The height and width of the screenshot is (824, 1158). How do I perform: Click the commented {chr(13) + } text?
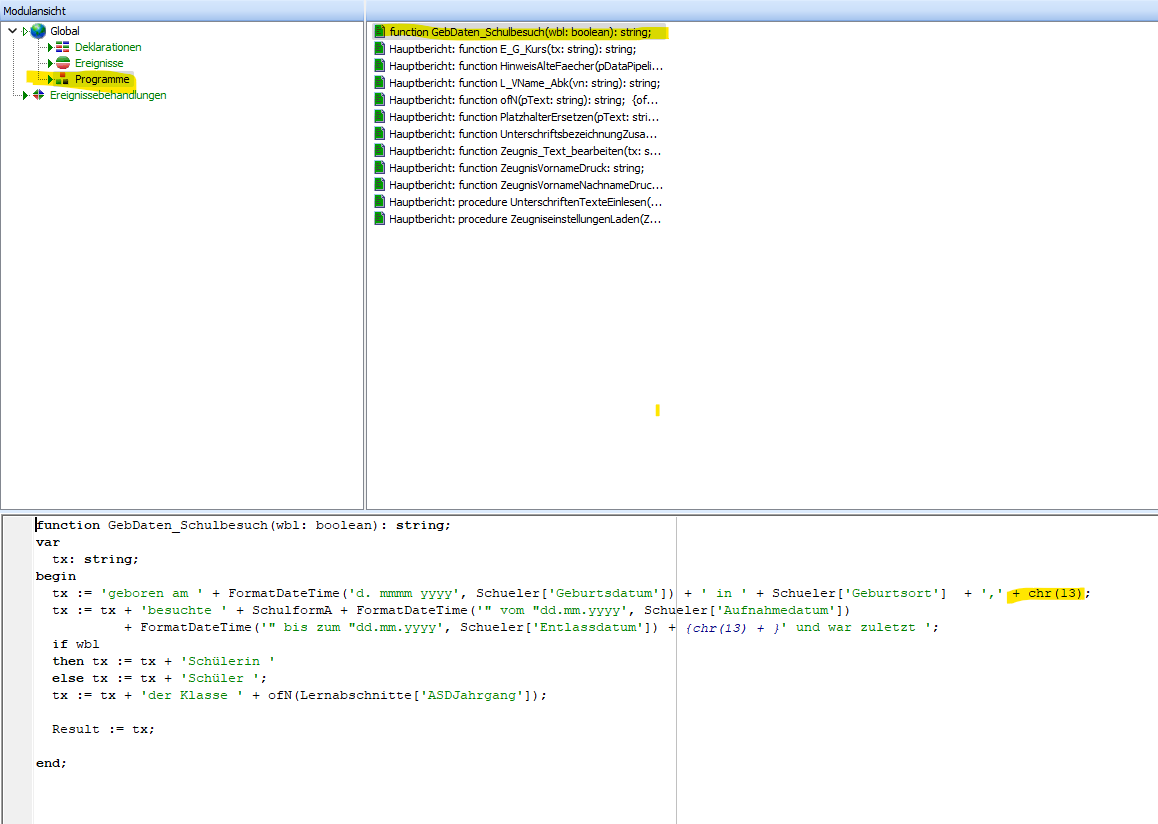coord(733,628)
